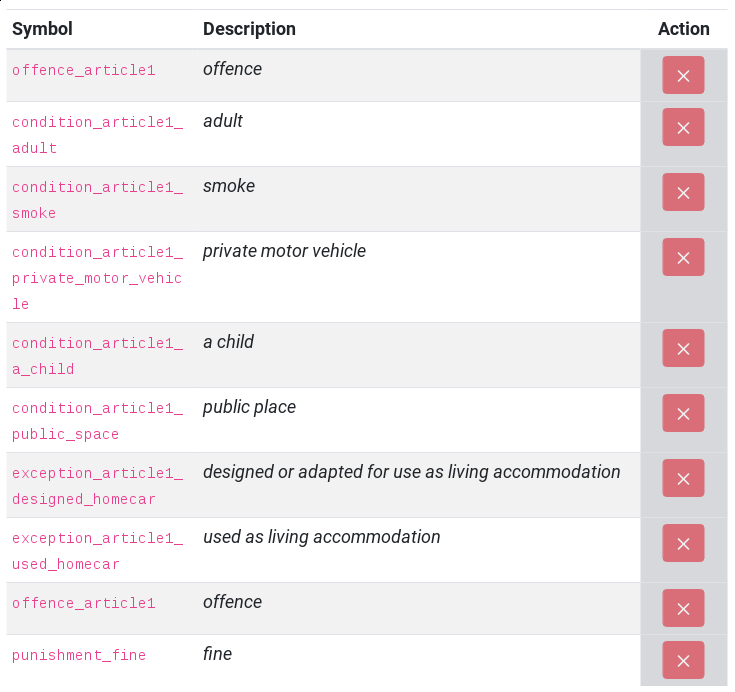Delete the exception_article1_used_homecar row
The width and height of the screenshot is (735, 692).
pos(683,544)
